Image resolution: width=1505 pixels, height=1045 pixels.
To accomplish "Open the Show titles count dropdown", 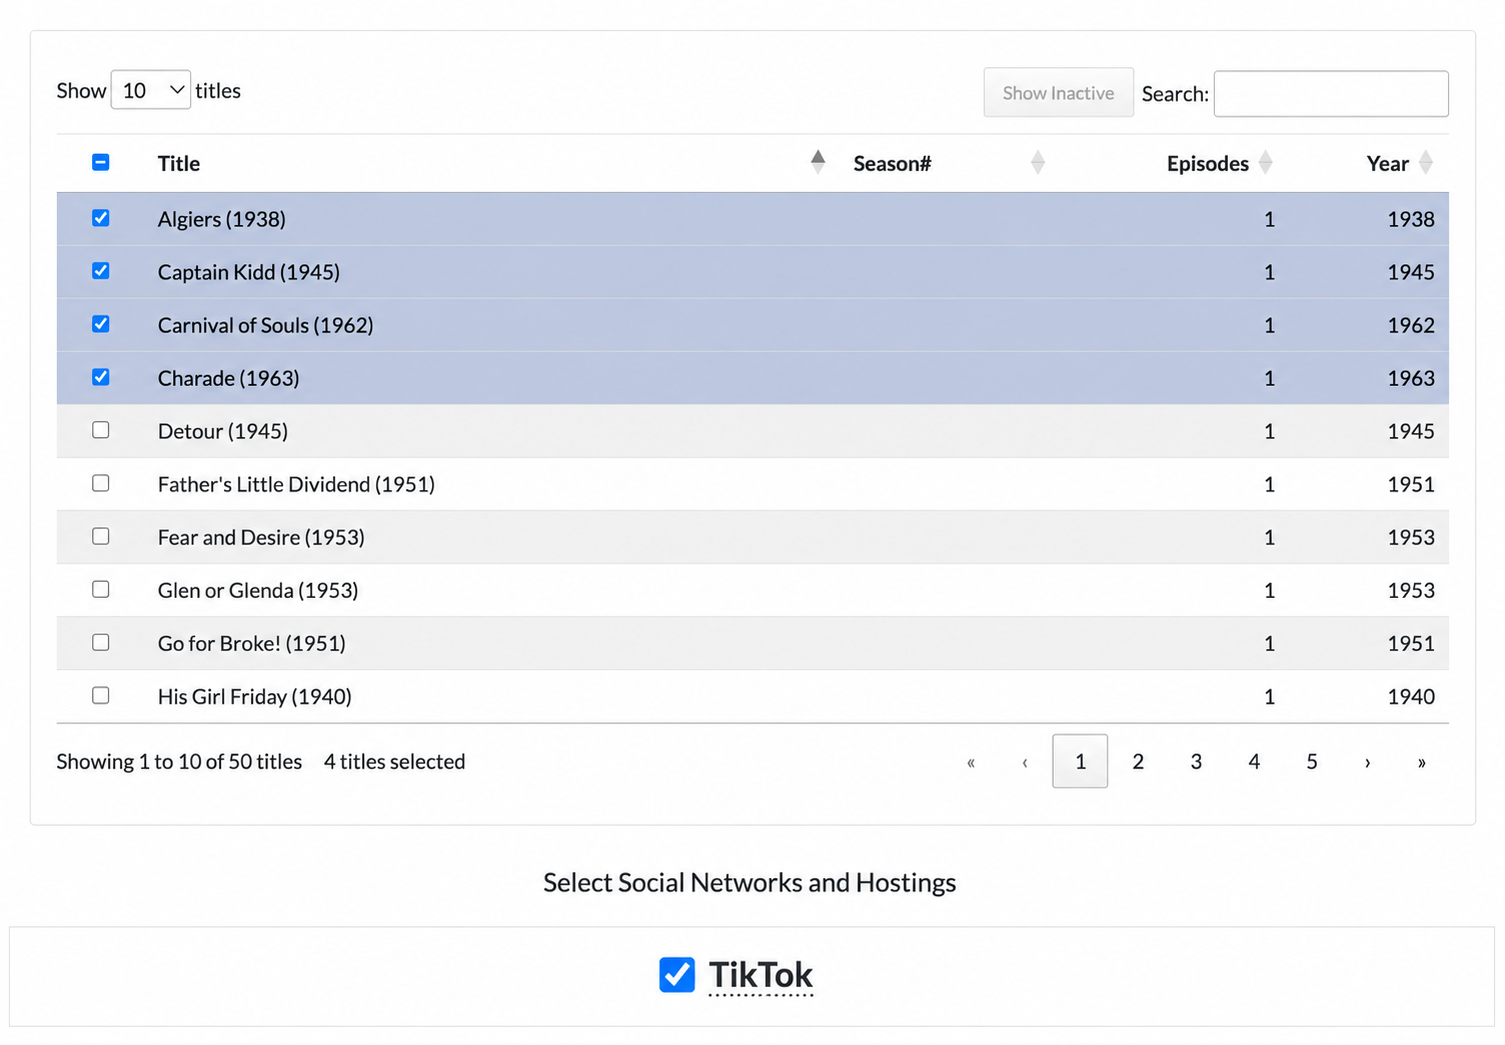I will pyautogui.click(x=151, y=90).
